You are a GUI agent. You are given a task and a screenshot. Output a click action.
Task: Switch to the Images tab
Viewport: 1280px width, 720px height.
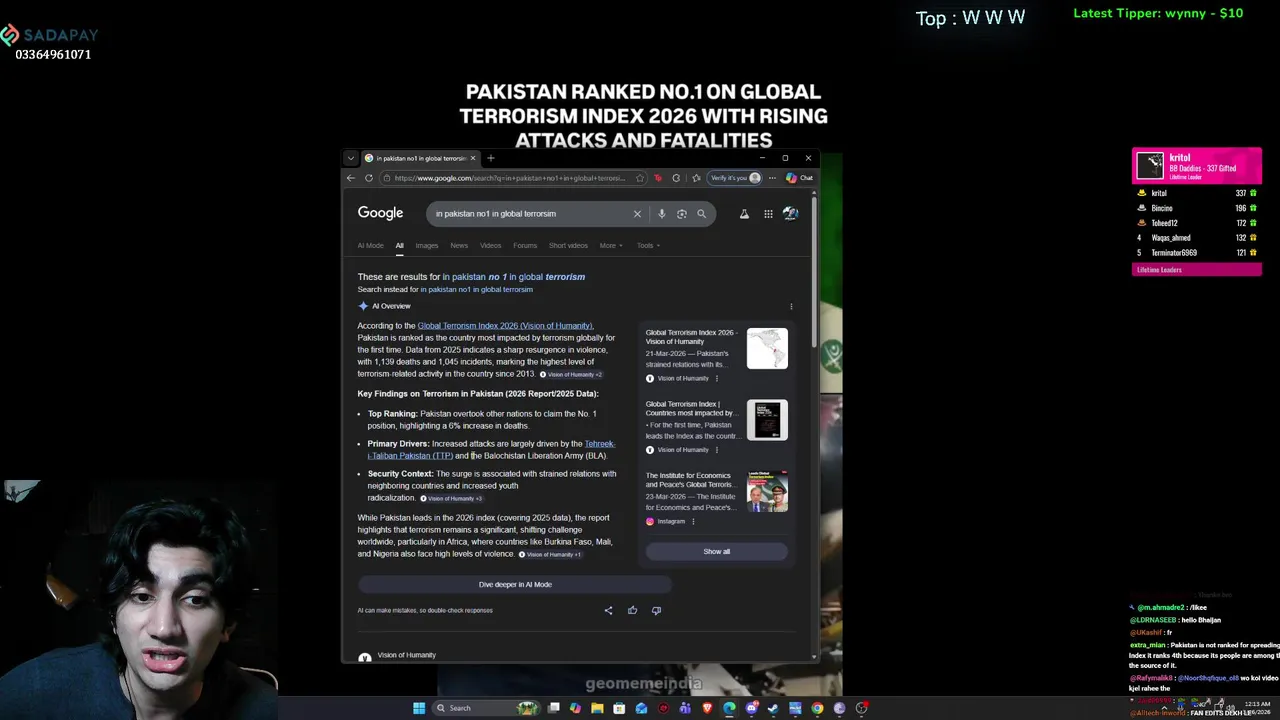pyautogui.click(x=426, y=245)
